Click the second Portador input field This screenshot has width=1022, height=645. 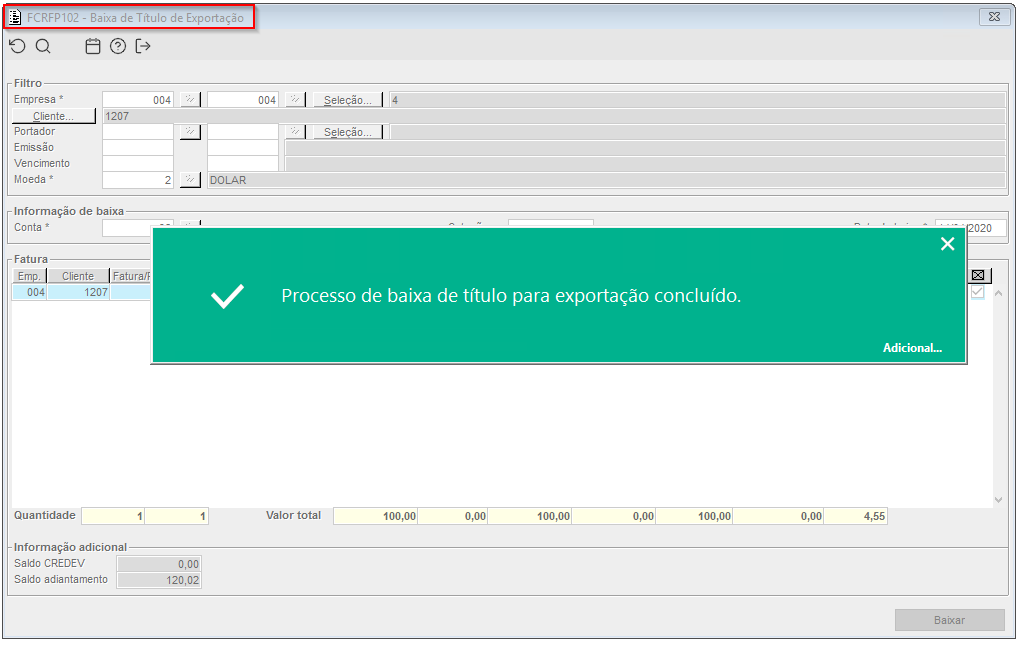pos(243,132)
